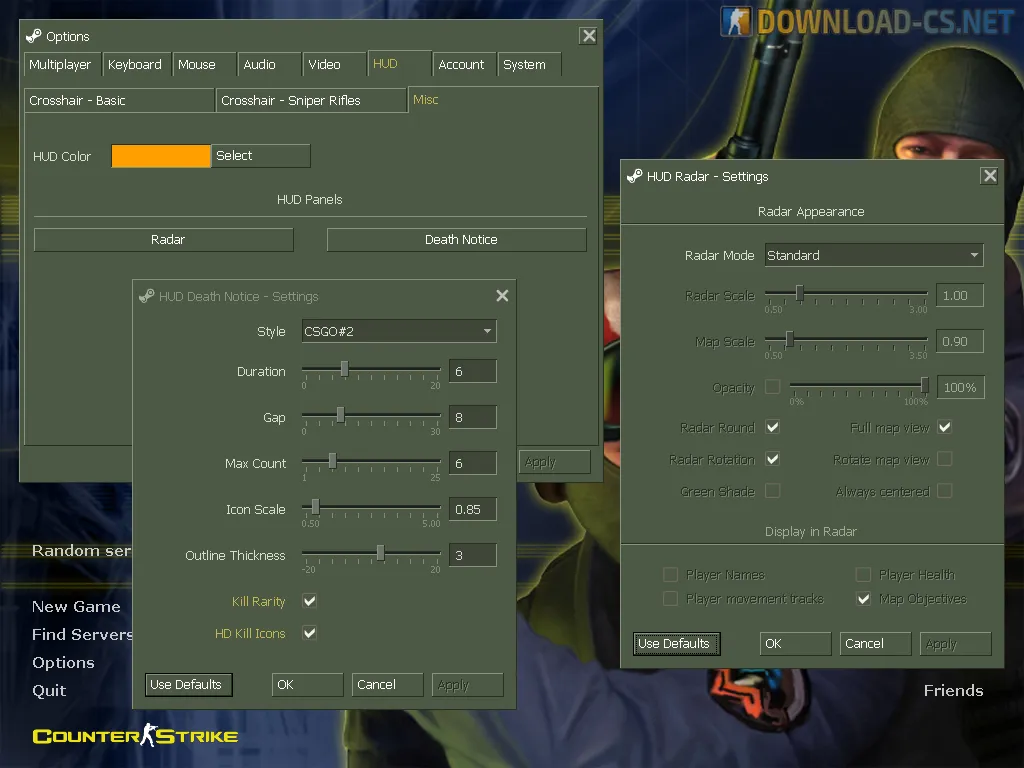This screenshot has height=768, width=1024.
Task: Click the Opacity percentage field
Action: click(961, 387)
